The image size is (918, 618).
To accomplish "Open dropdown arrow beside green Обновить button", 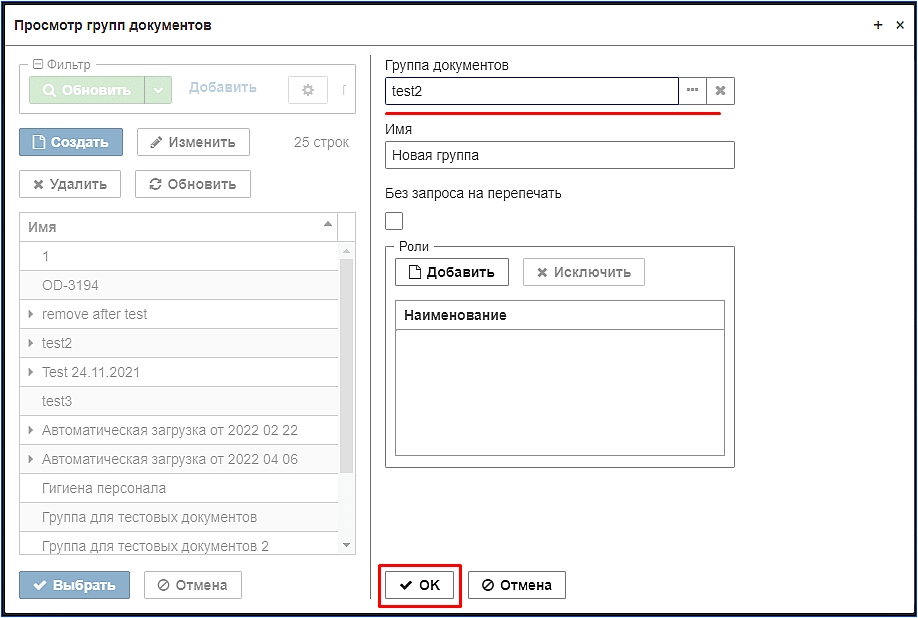I will click(158, 90).
